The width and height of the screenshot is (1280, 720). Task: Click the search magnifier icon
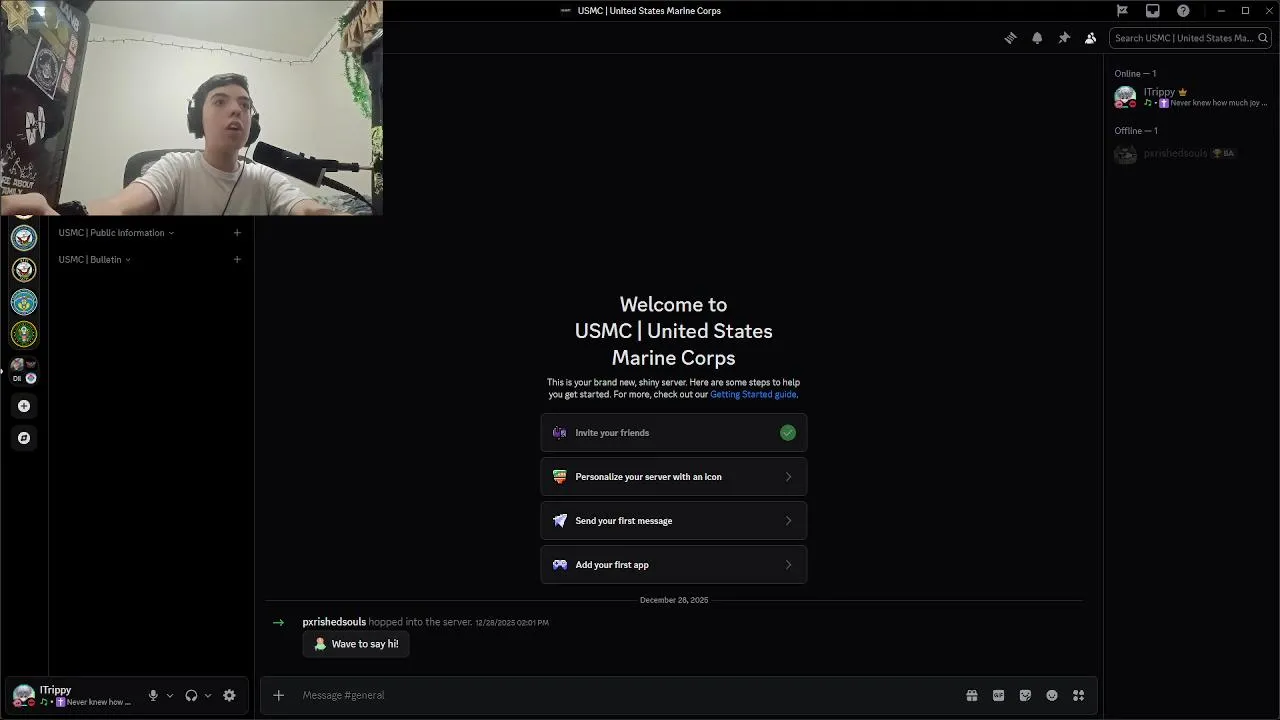pyautogui.click(x=1263, y=38)
